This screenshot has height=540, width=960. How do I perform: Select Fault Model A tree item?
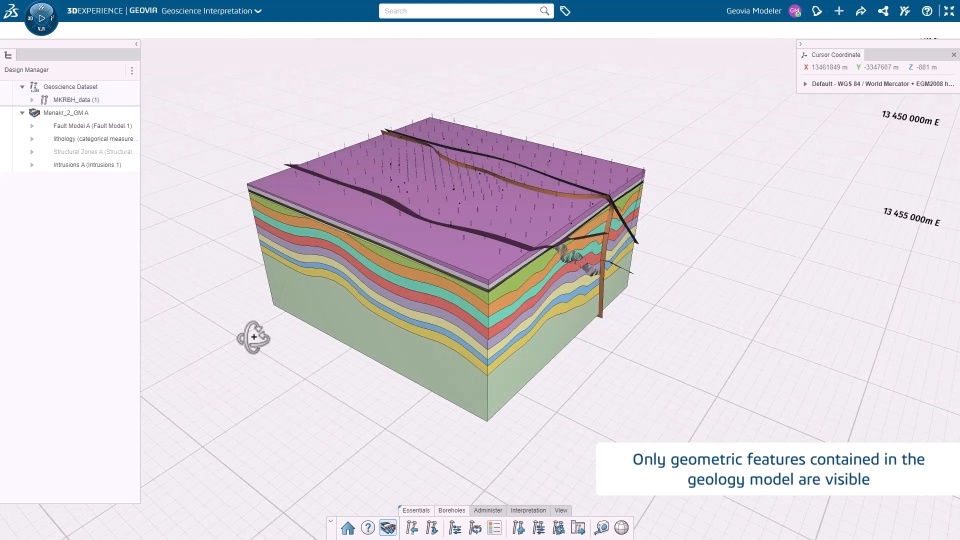pyautogui.click(x=92, y=126)
